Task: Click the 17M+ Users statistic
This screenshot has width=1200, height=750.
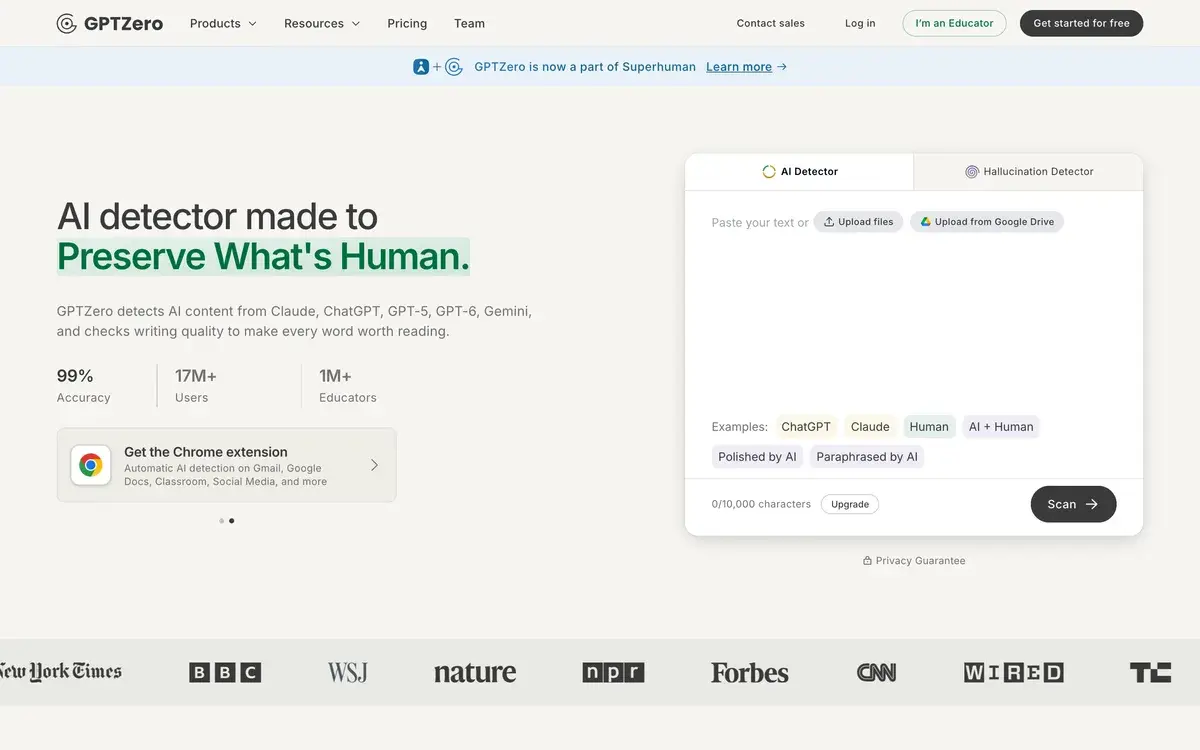Action: (196, 386)
